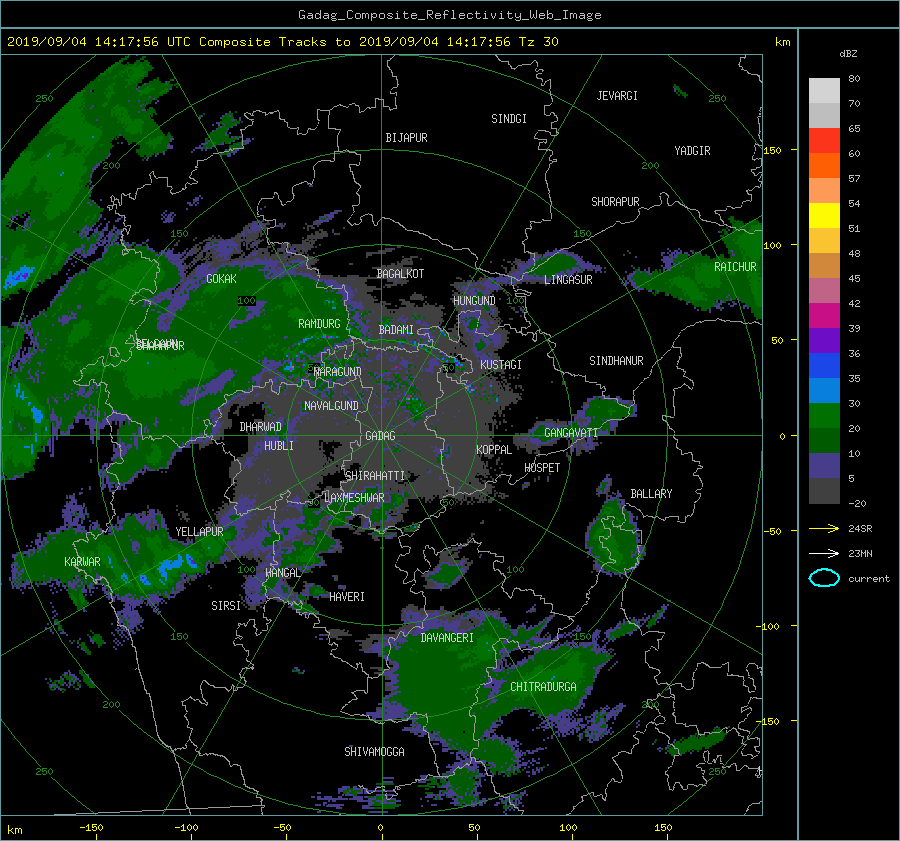900x841 pixels.
Task: Pick the royal blue 35-36 dBZ swatch
Action: (x=824, y=366)
